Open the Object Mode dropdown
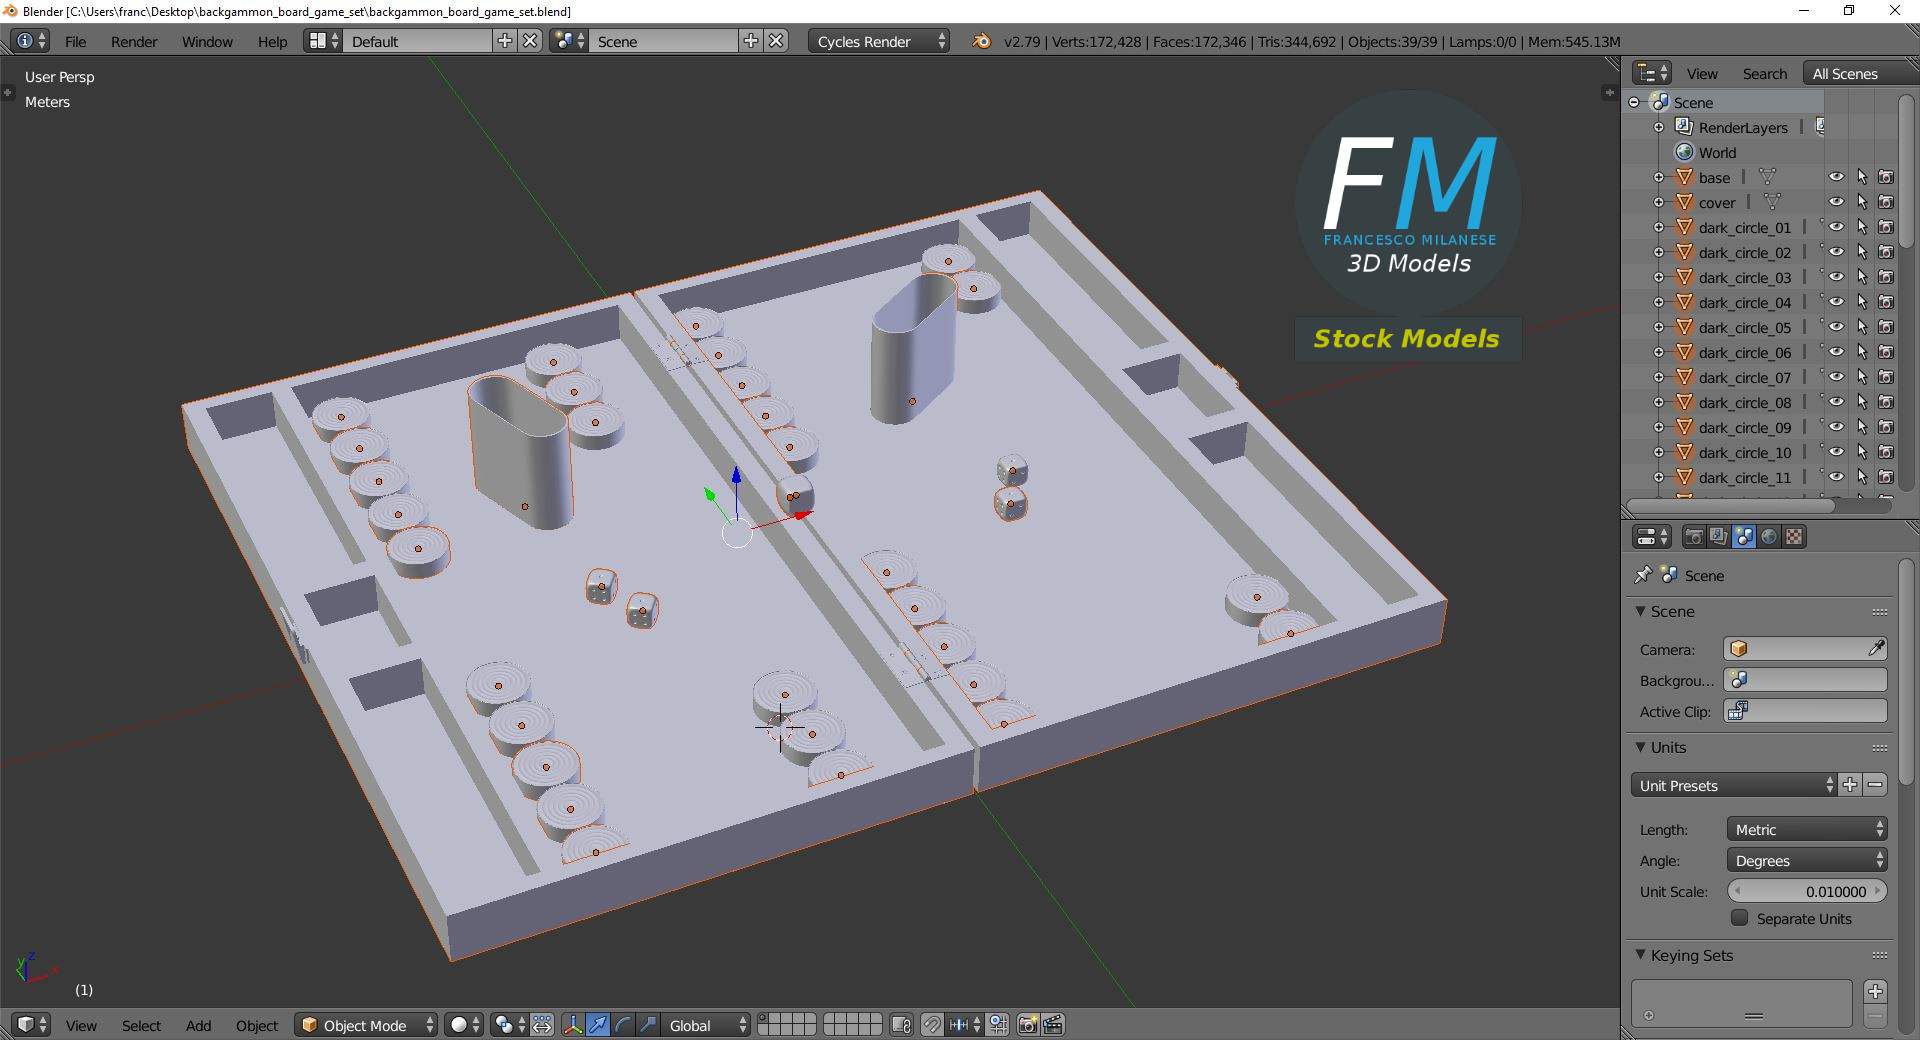The height and width of the screenshot is (1040, 1920). (366, 1025)
